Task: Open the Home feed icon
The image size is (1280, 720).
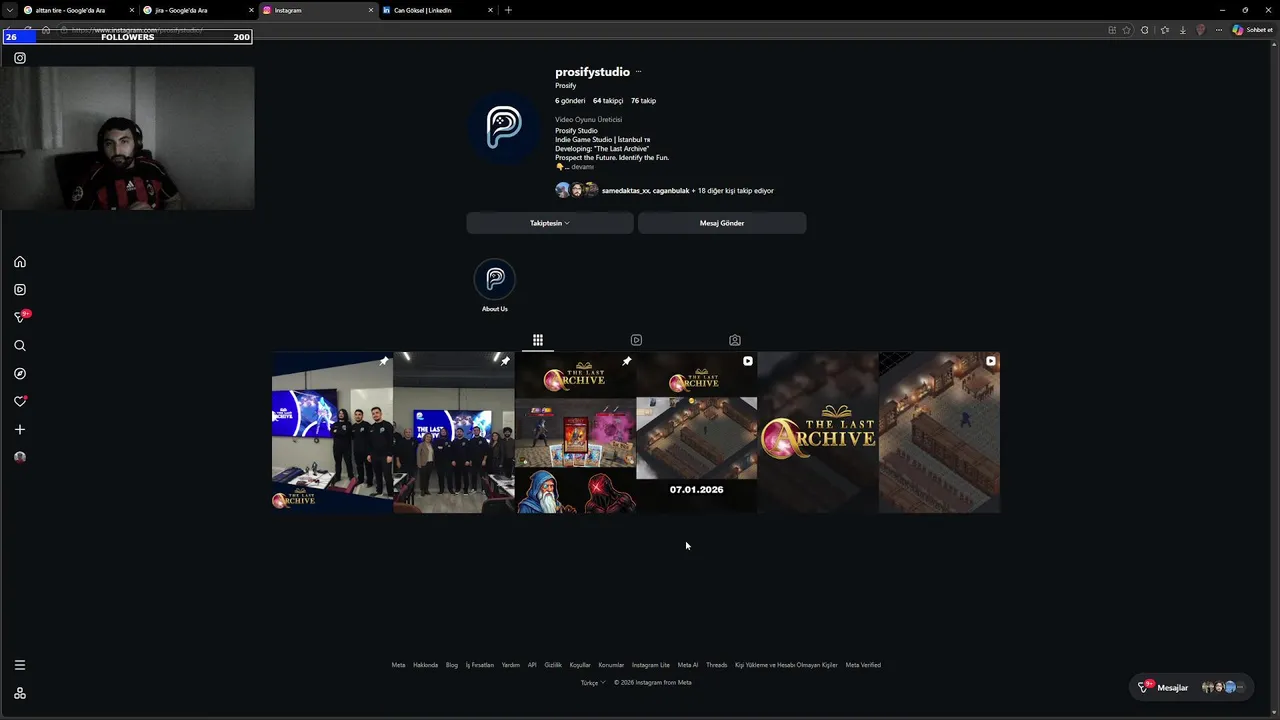Action: [19, 262]
